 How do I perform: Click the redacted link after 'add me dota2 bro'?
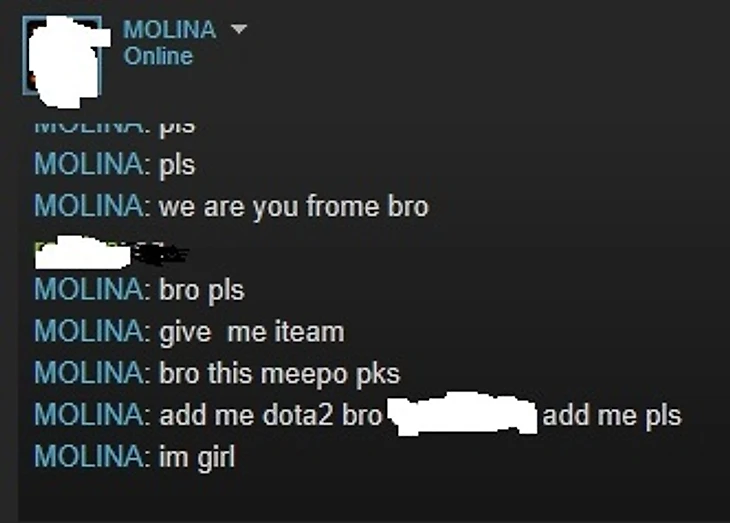463,414
